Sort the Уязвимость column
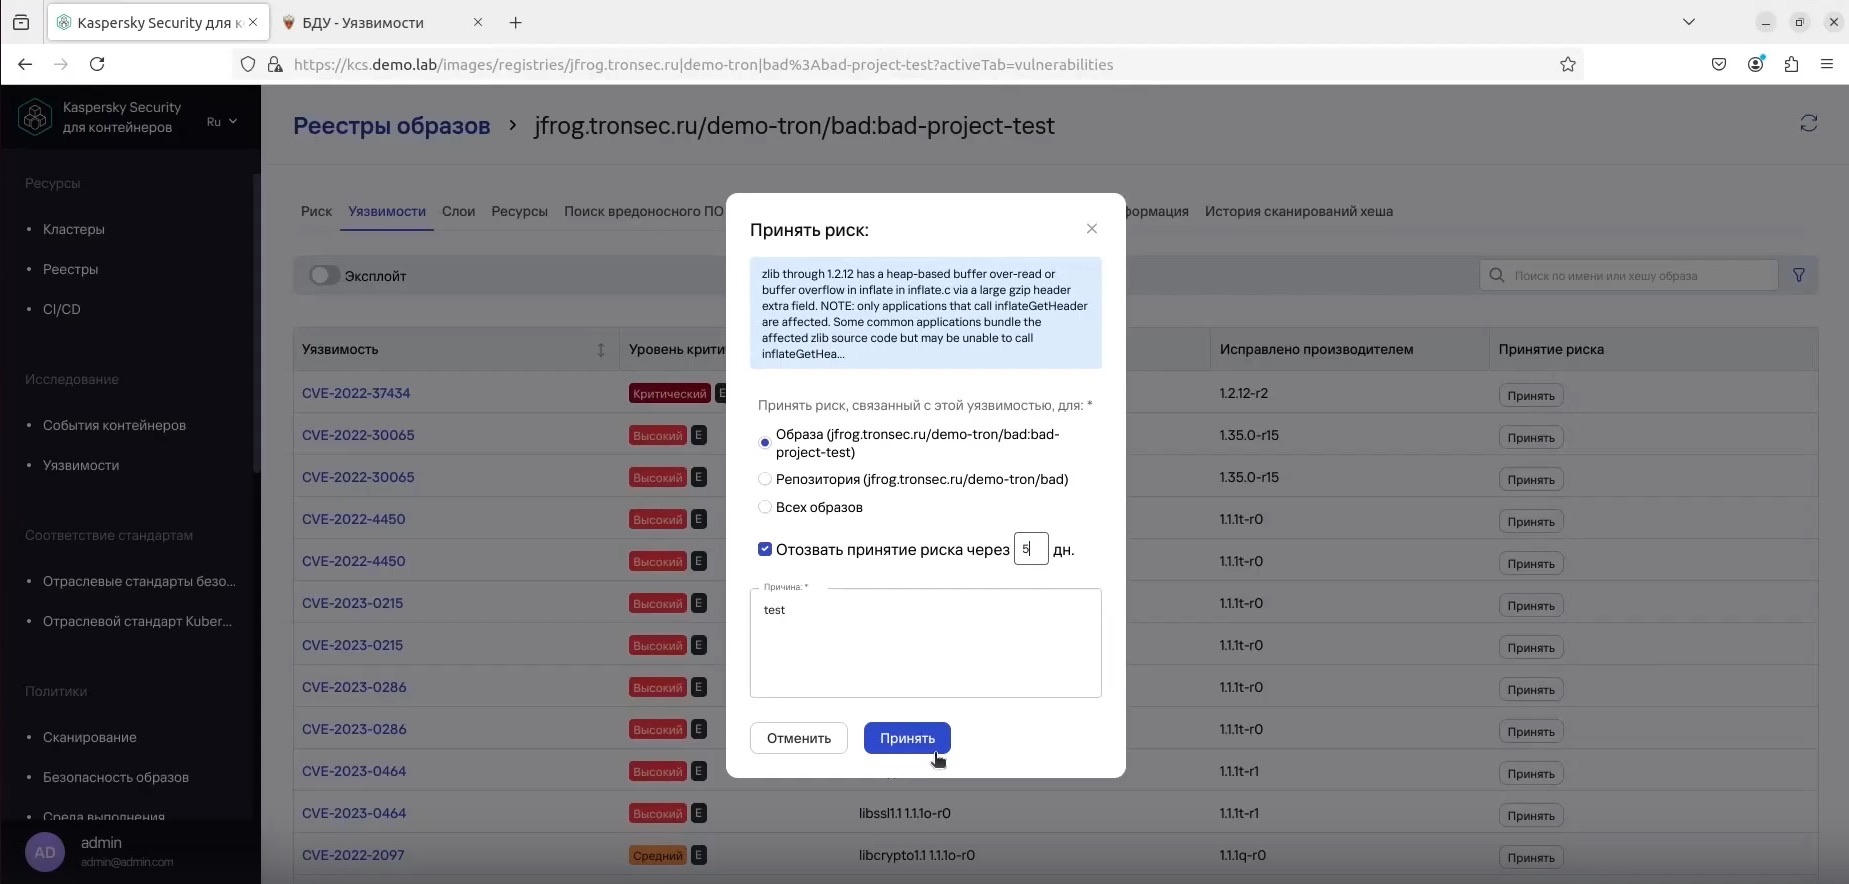Screen dimensions: 1849x884 tap(601, 350)
